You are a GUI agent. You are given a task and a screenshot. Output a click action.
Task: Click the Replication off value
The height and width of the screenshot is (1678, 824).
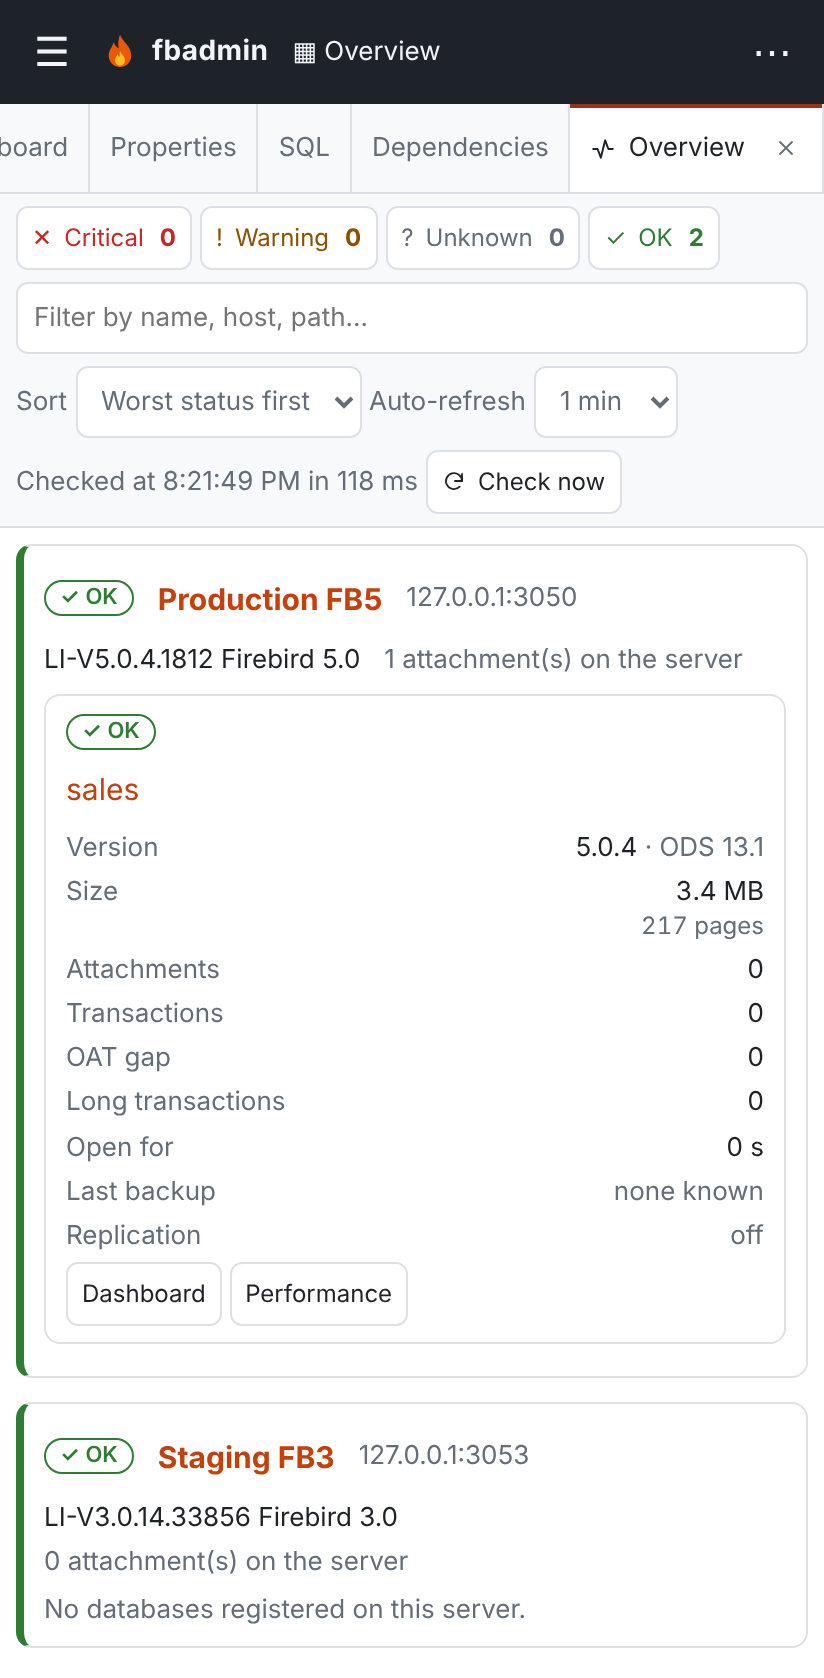pyautogui.click(x=747, y=1235)
